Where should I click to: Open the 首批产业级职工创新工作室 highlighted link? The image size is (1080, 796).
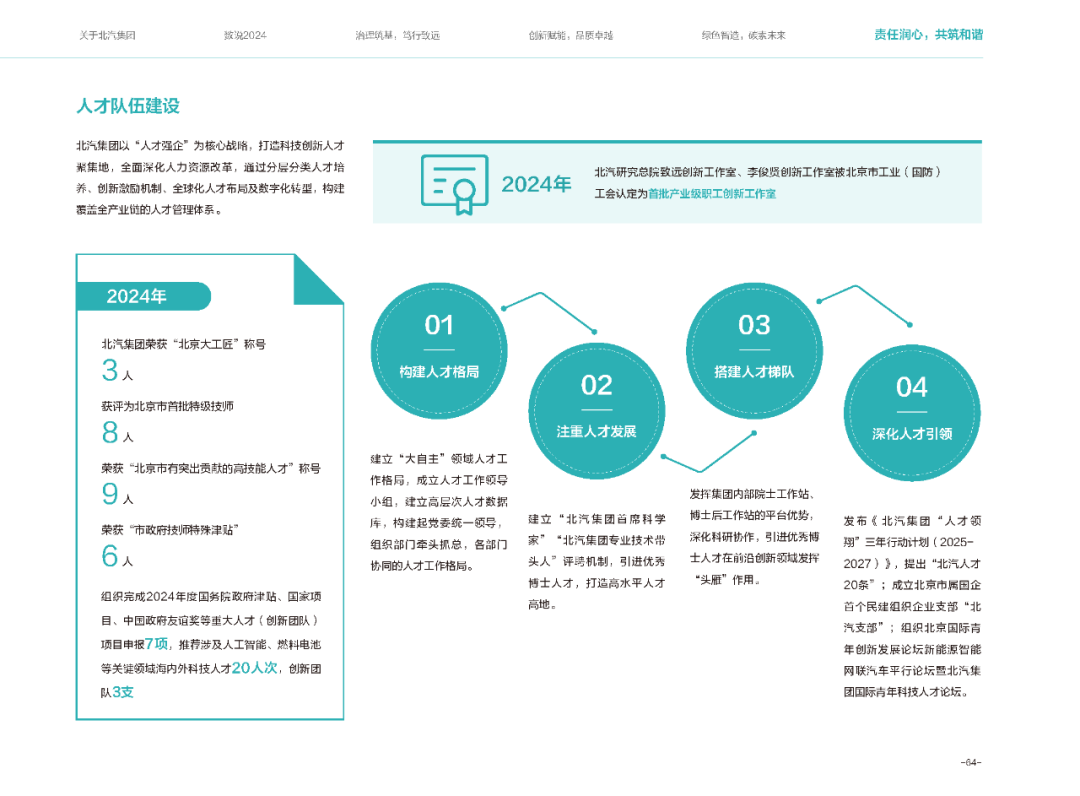tap(712, 194)
